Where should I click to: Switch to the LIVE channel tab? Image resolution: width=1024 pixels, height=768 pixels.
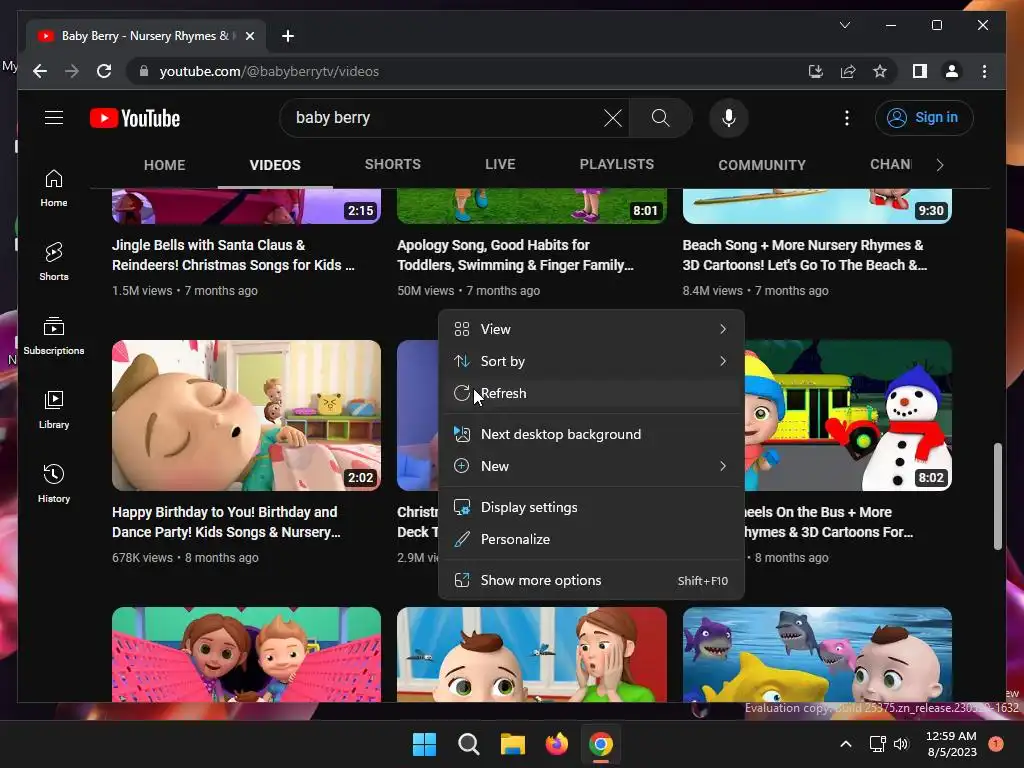coord(500,165)
